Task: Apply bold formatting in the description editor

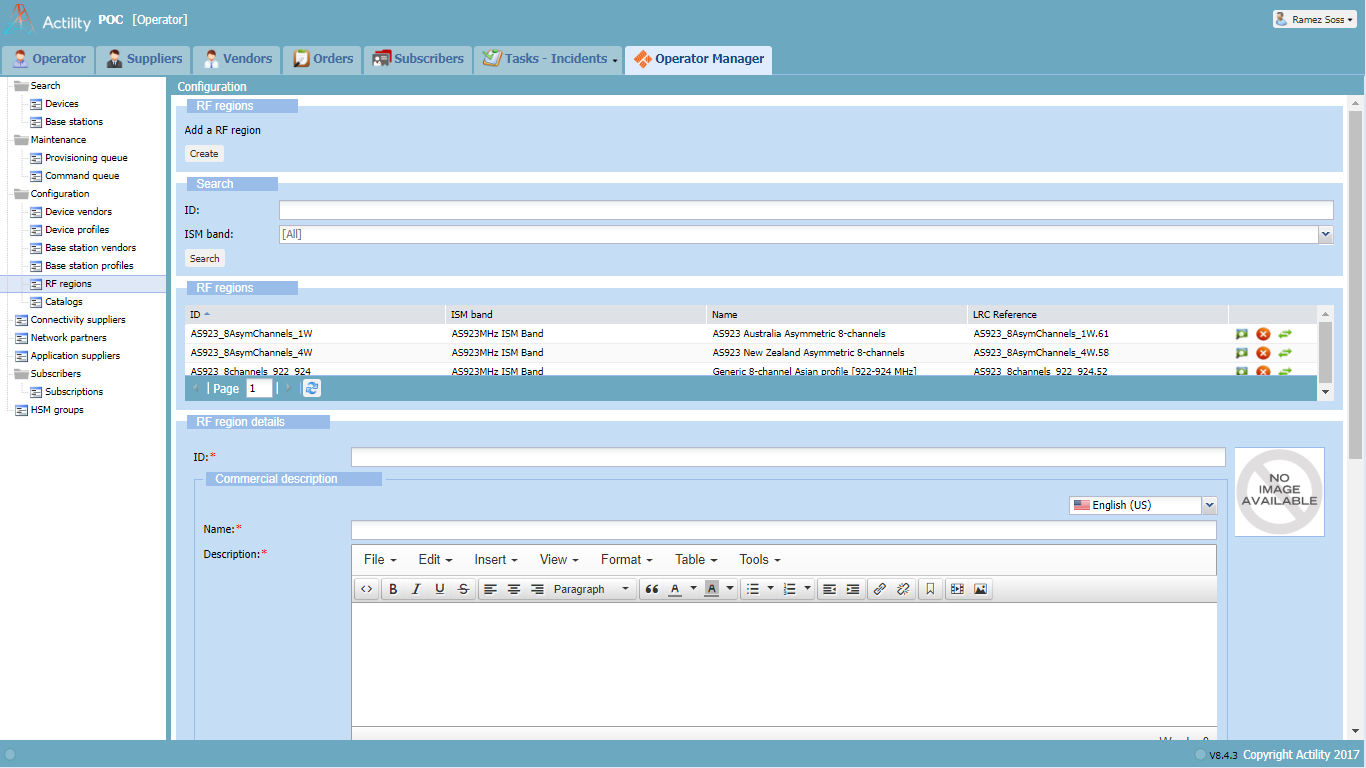Action: pyautogui.click(x=393, y=589)
